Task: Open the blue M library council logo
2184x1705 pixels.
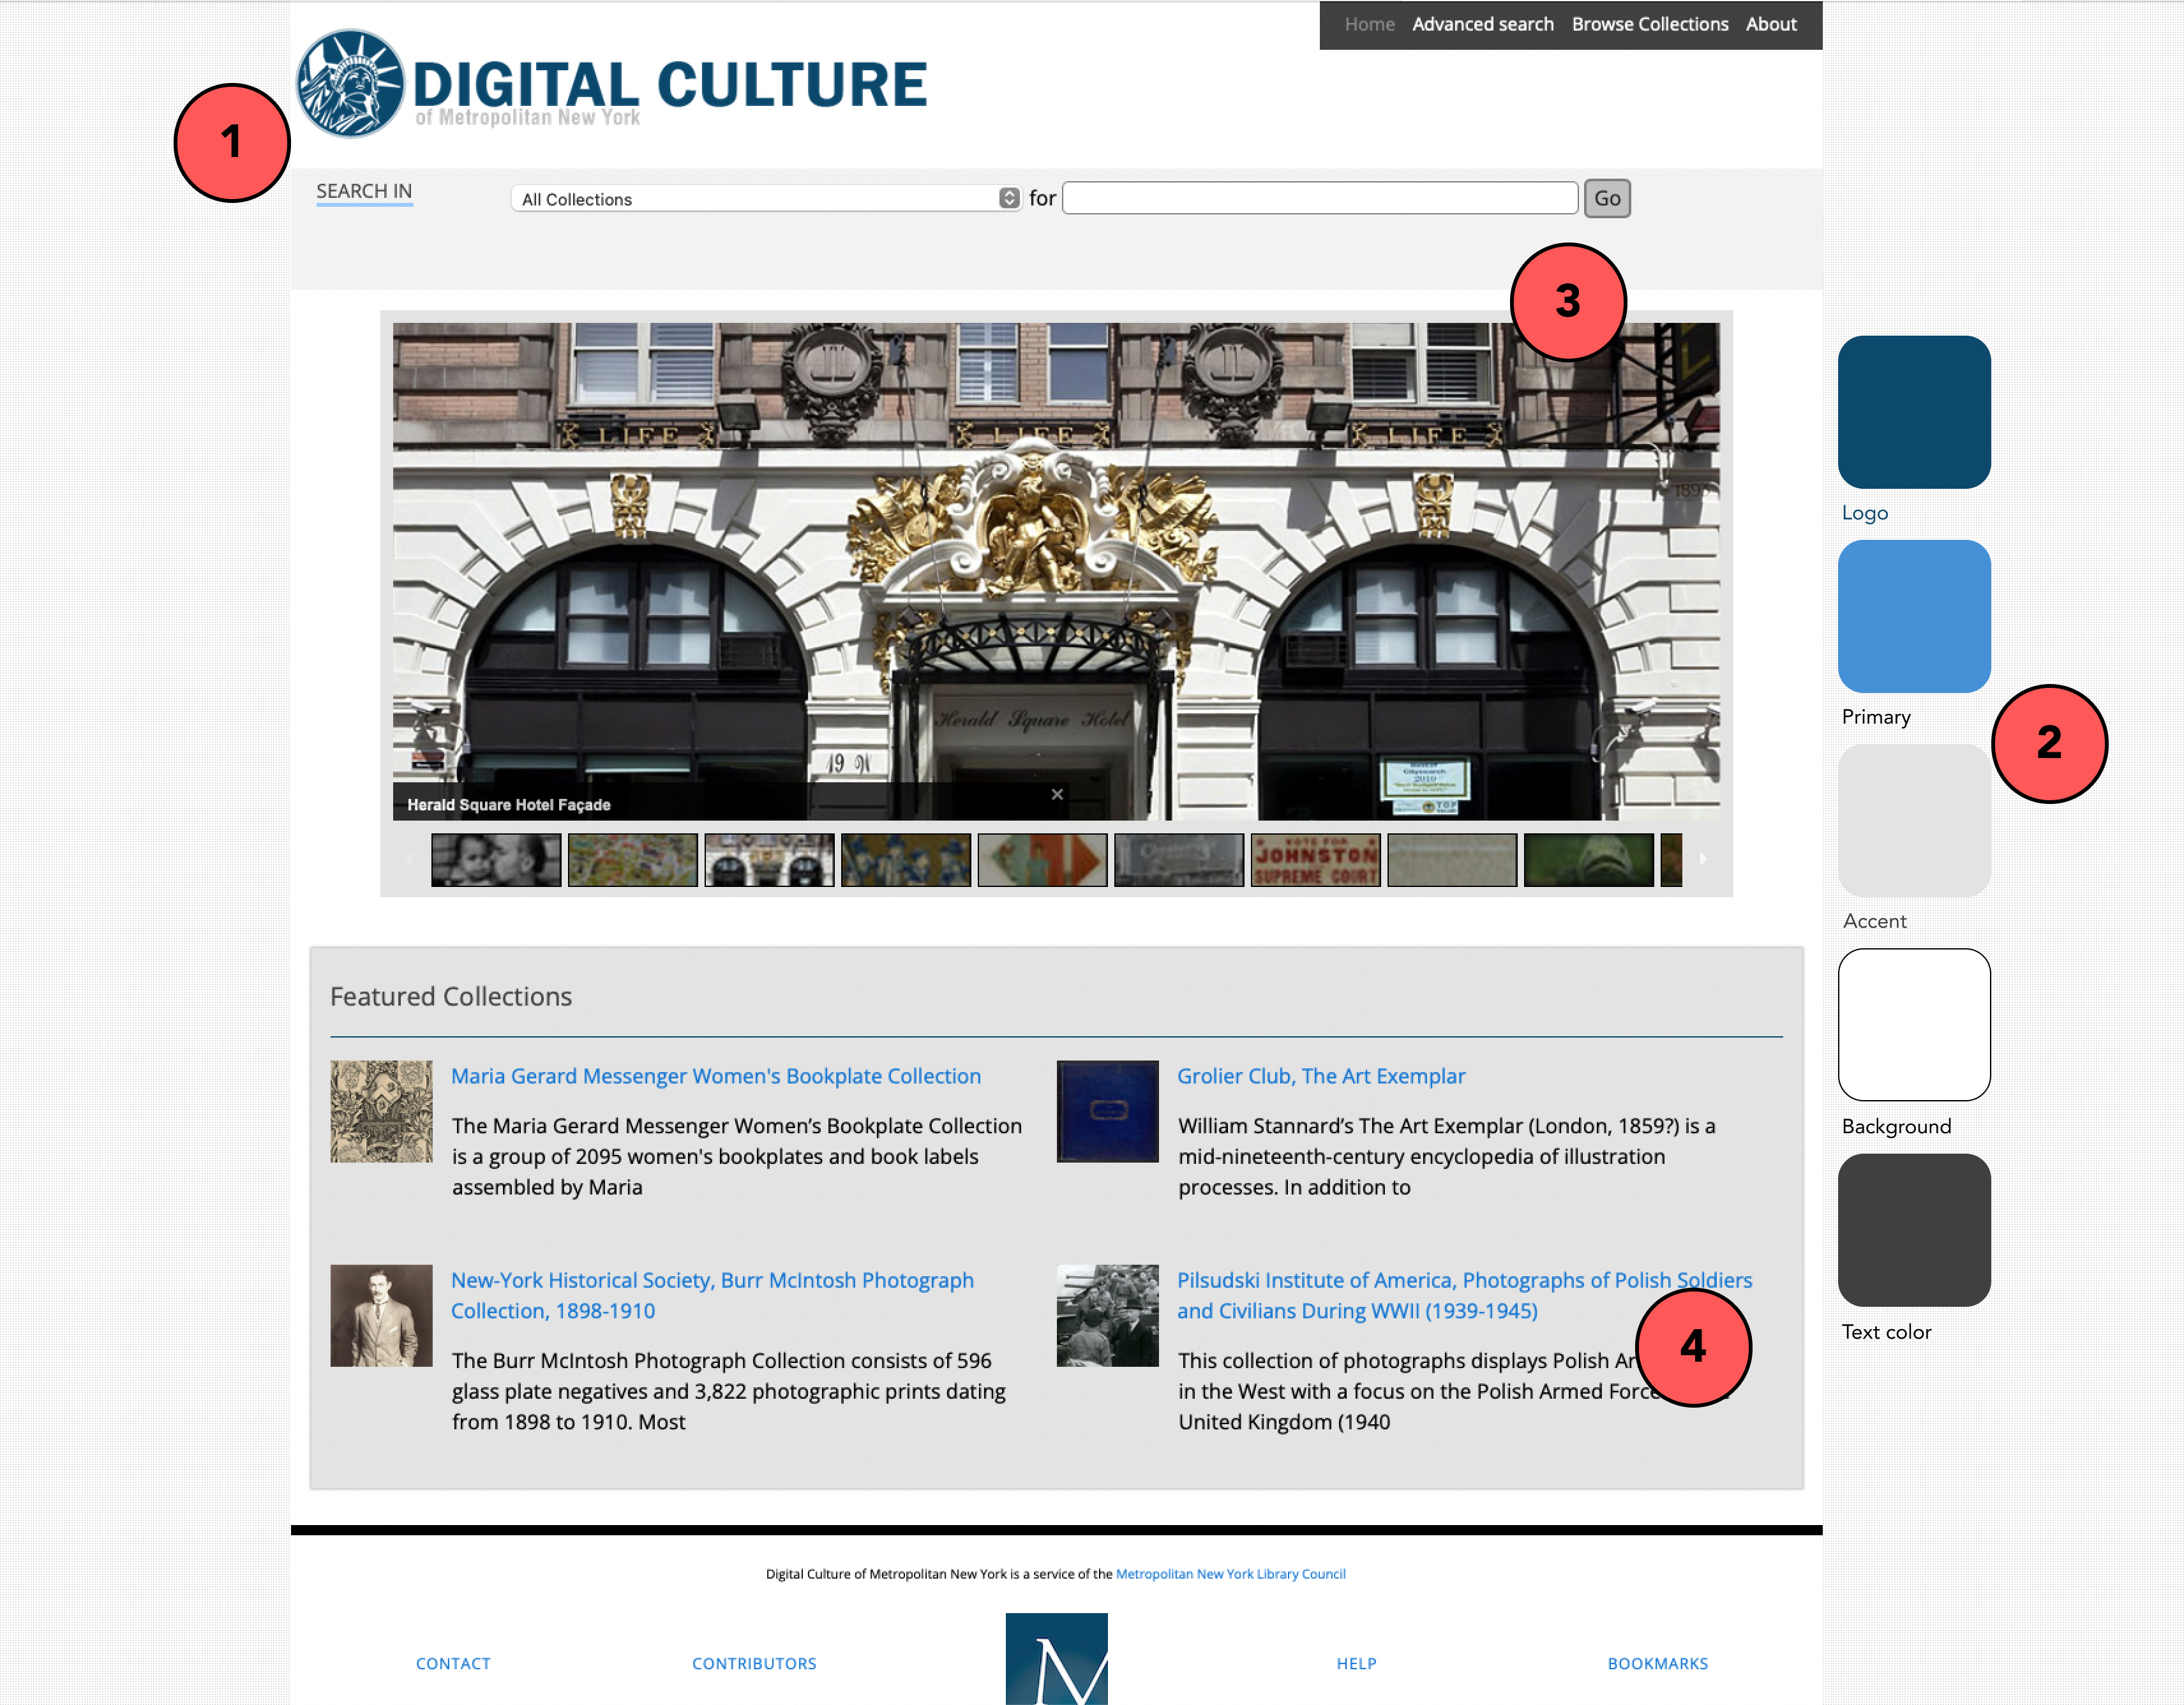Action: click(x=1056, y=1658)
